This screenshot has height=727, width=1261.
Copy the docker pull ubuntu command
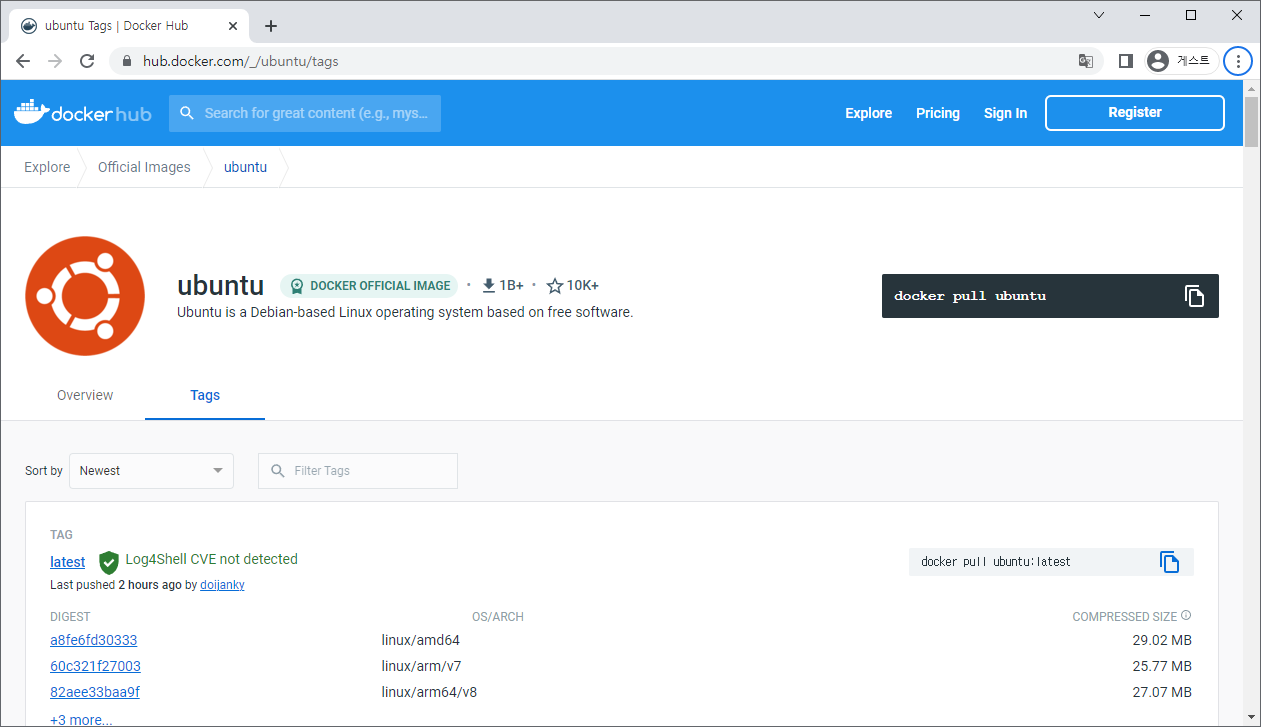coord(1194,296)
